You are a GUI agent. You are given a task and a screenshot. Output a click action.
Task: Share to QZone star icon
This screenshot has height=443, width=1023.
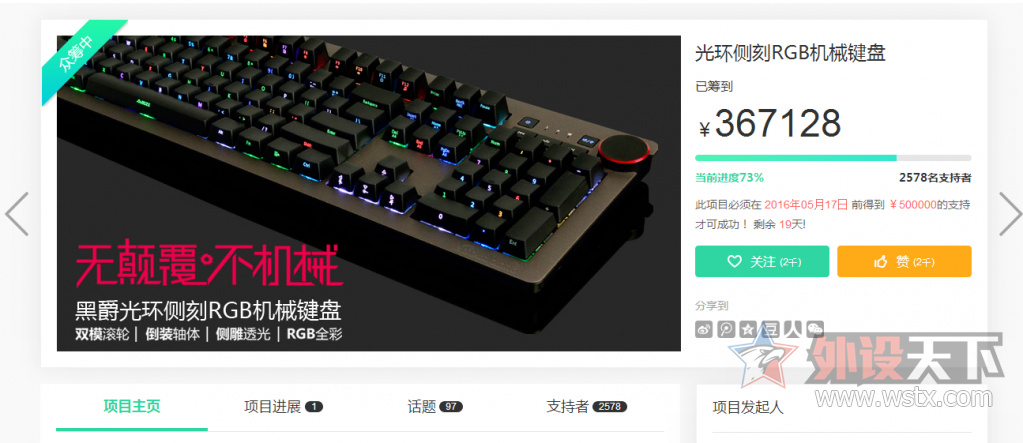pos(748,329)
